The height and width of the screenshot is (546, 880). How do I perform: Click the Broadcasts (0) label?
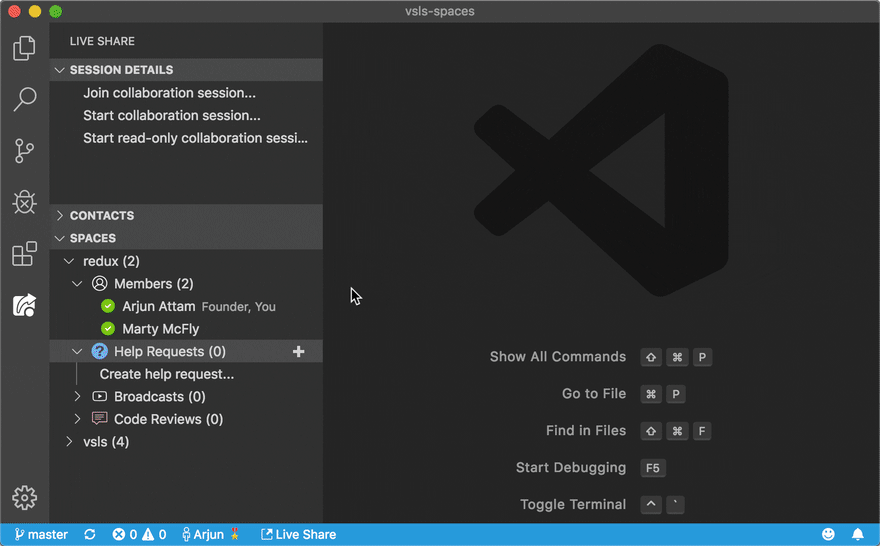[159, 397]
